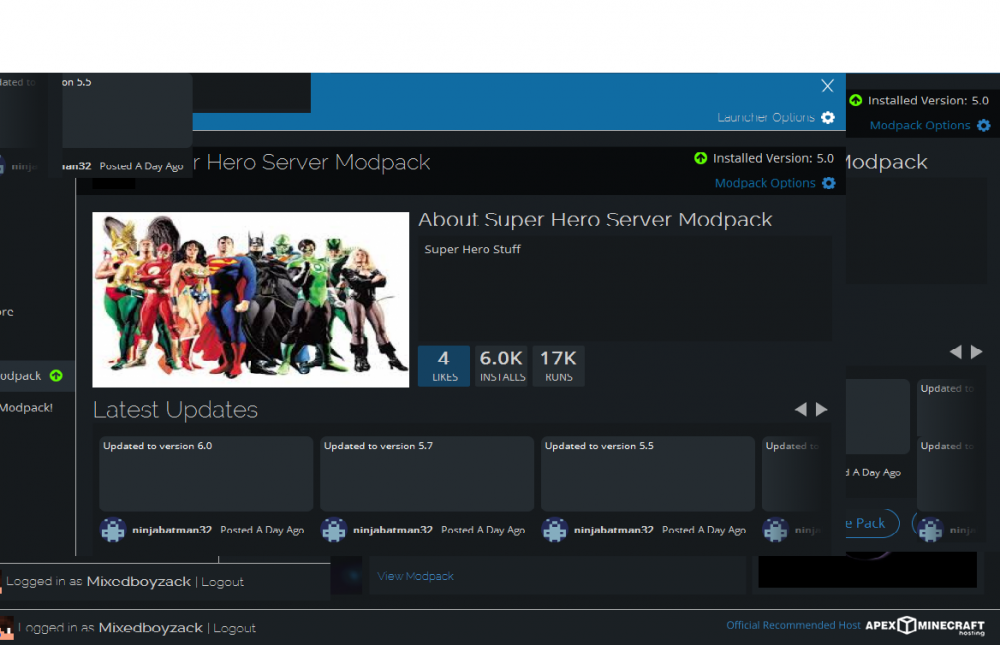Click the 4 Likes button
Screen dimensions: 1000x645
[444, 366]
